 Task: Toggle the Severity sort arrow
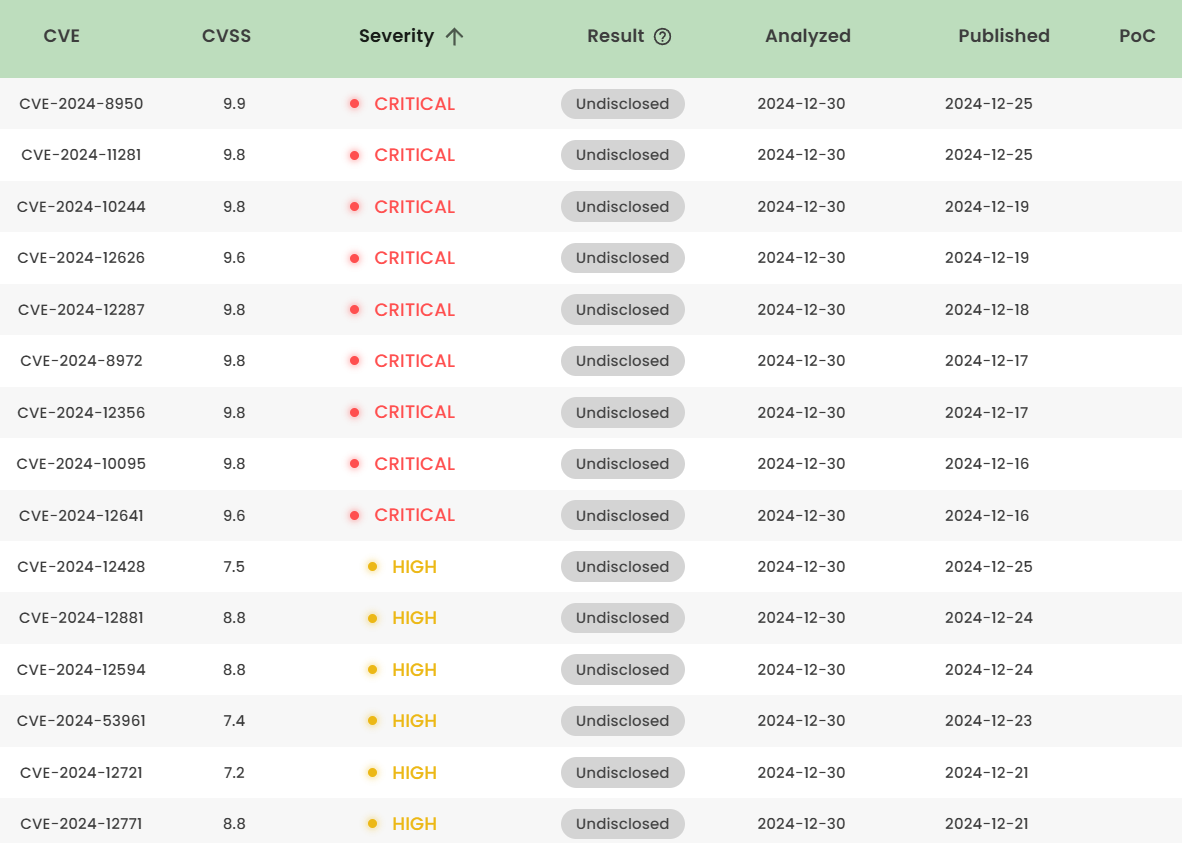pos(454,36)
